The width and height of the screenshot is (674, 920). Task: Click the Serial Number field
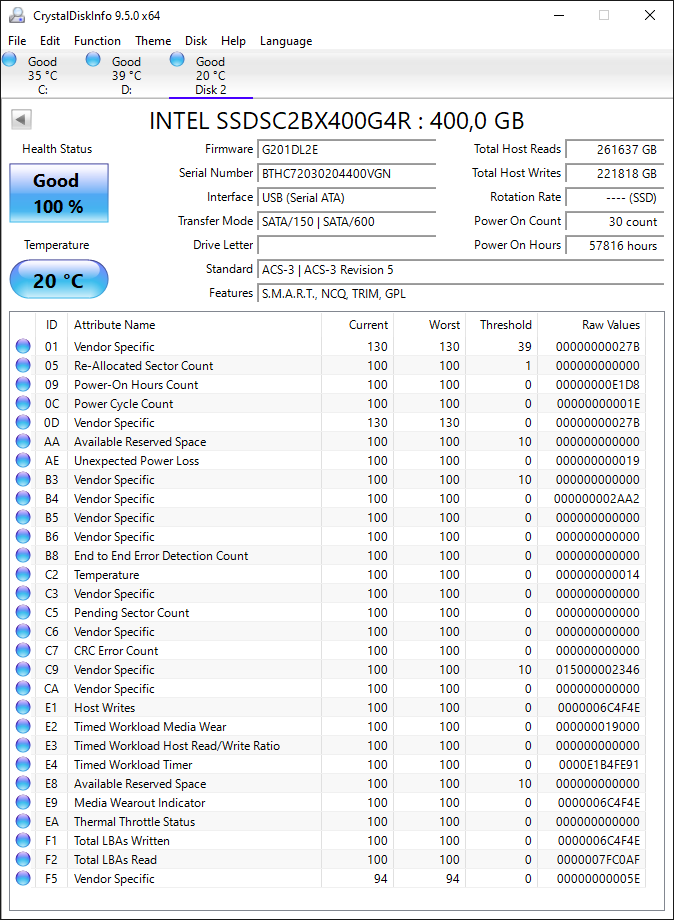pyautogui.click(x=347, y=174)
